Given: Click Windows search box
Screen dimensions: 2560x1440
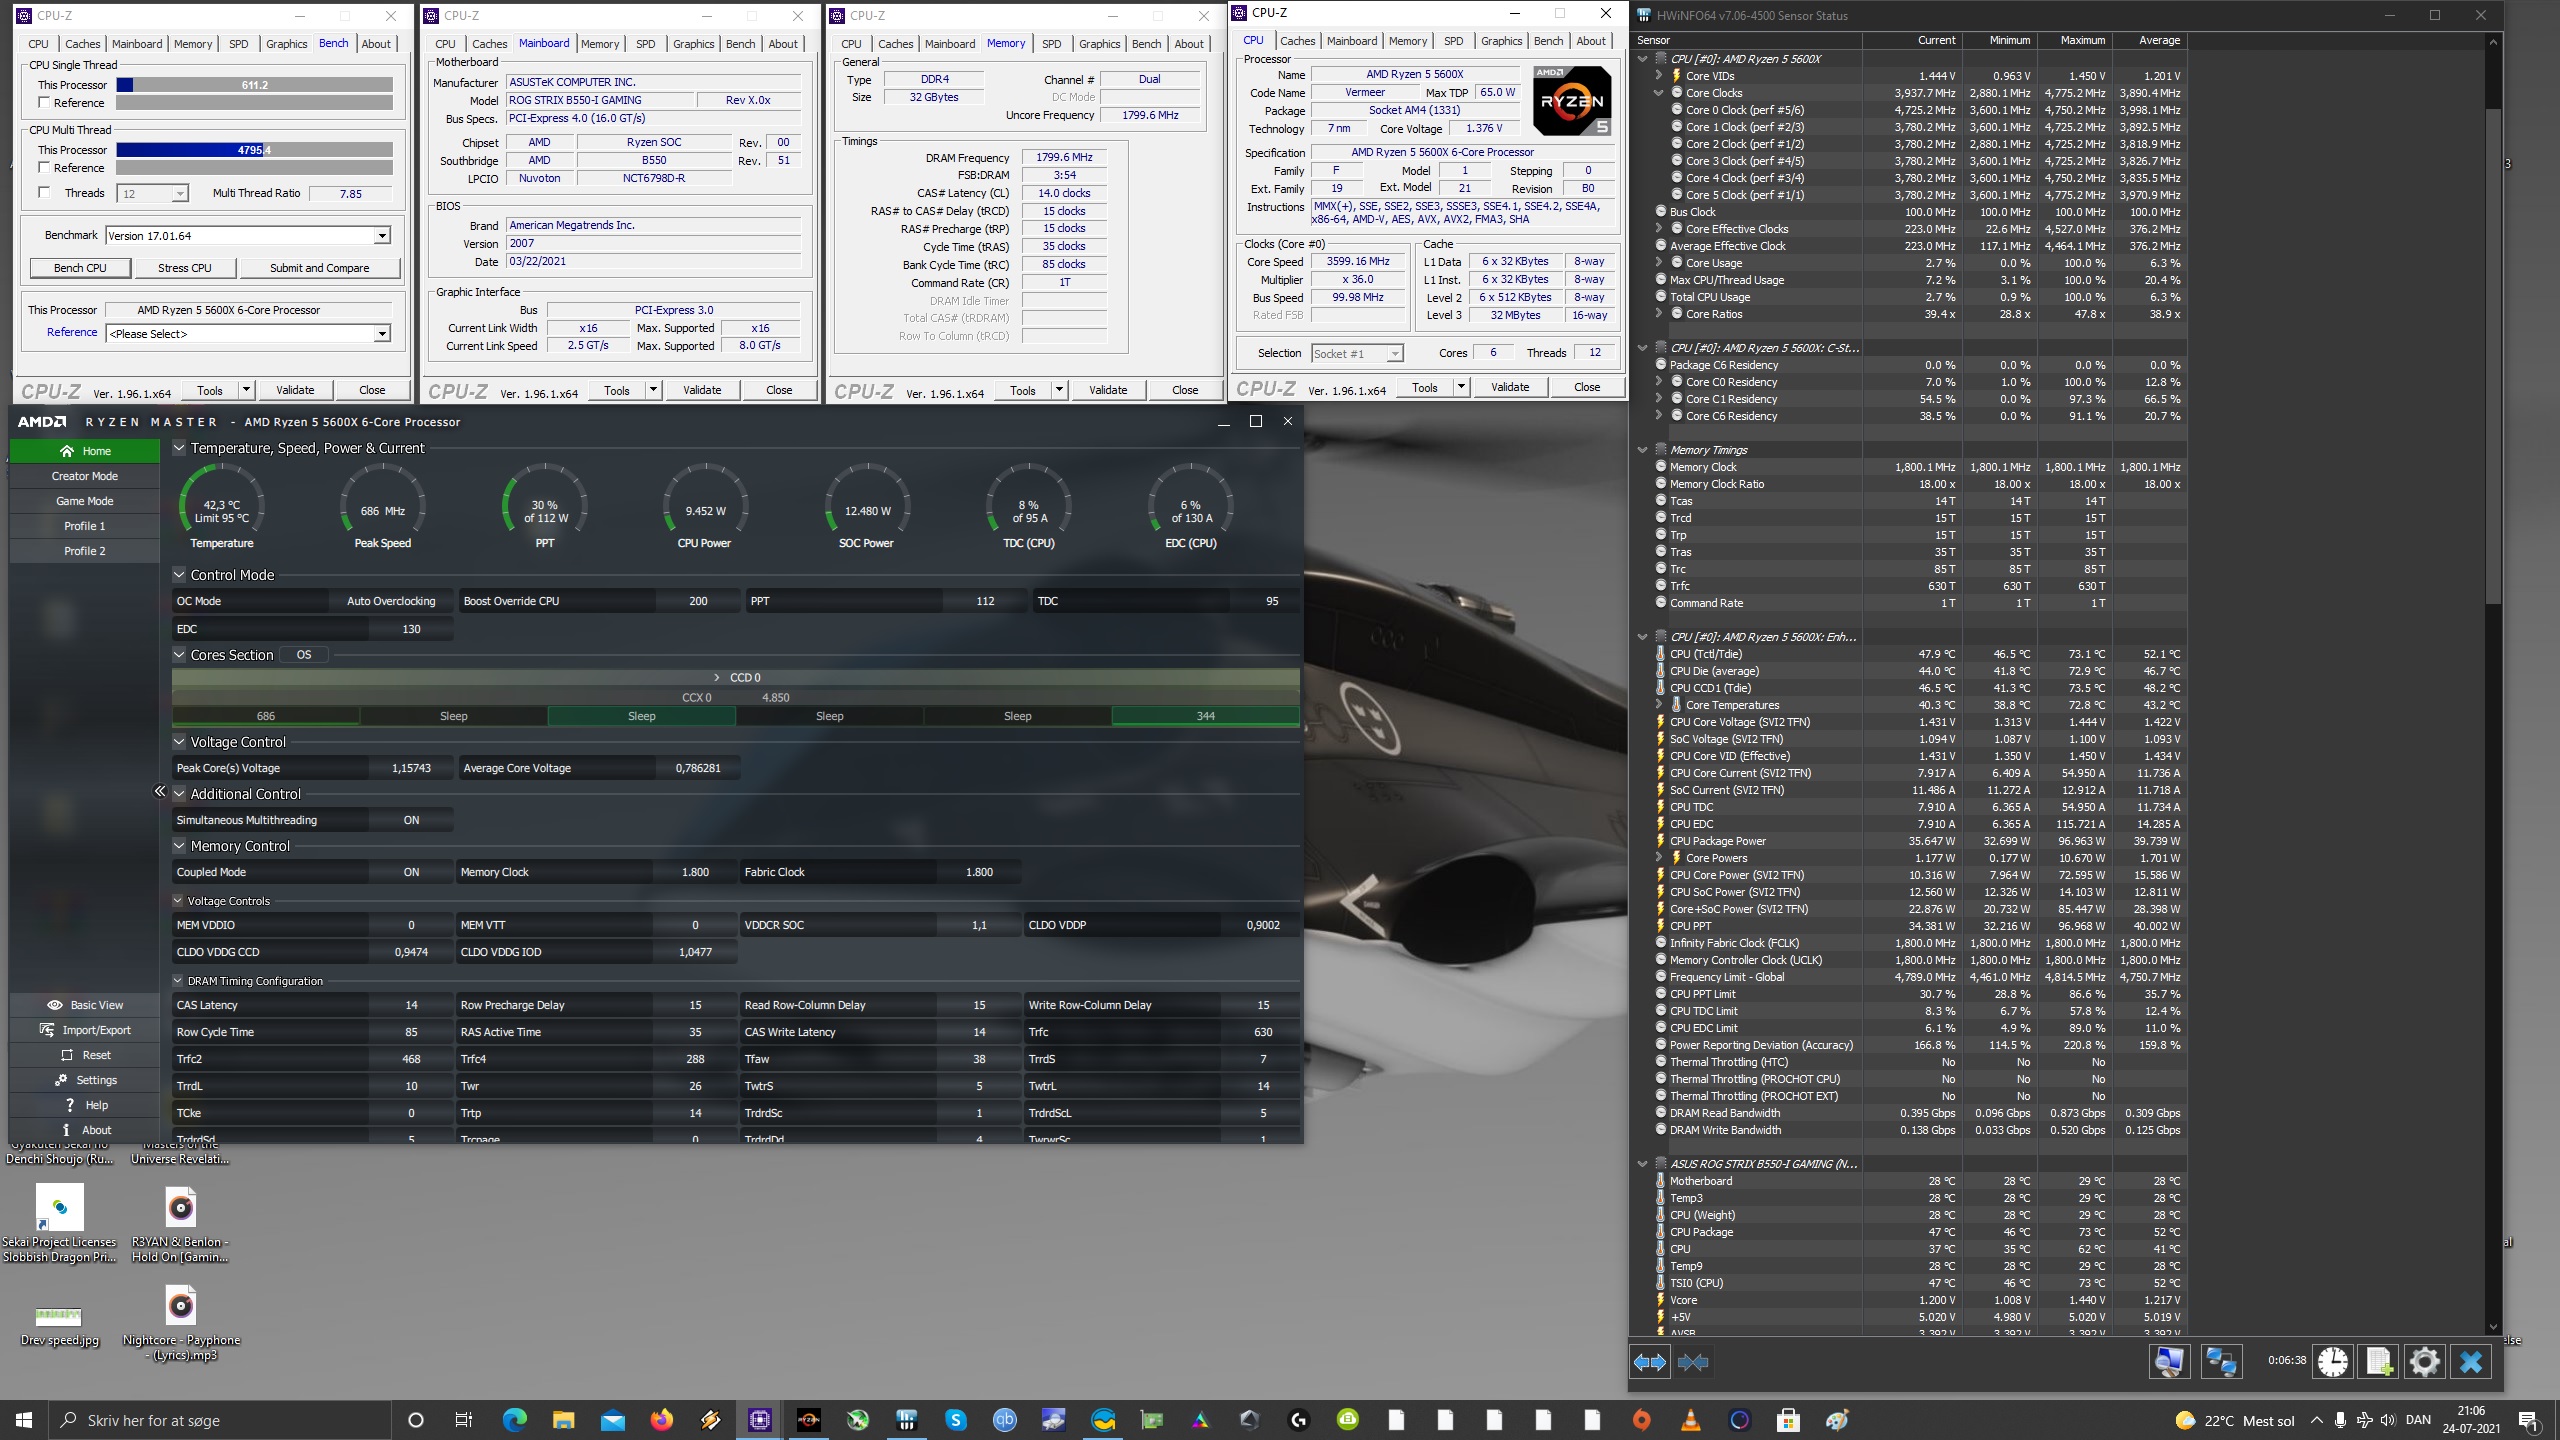Looking at the screenshot, I should click(218, 1420).
